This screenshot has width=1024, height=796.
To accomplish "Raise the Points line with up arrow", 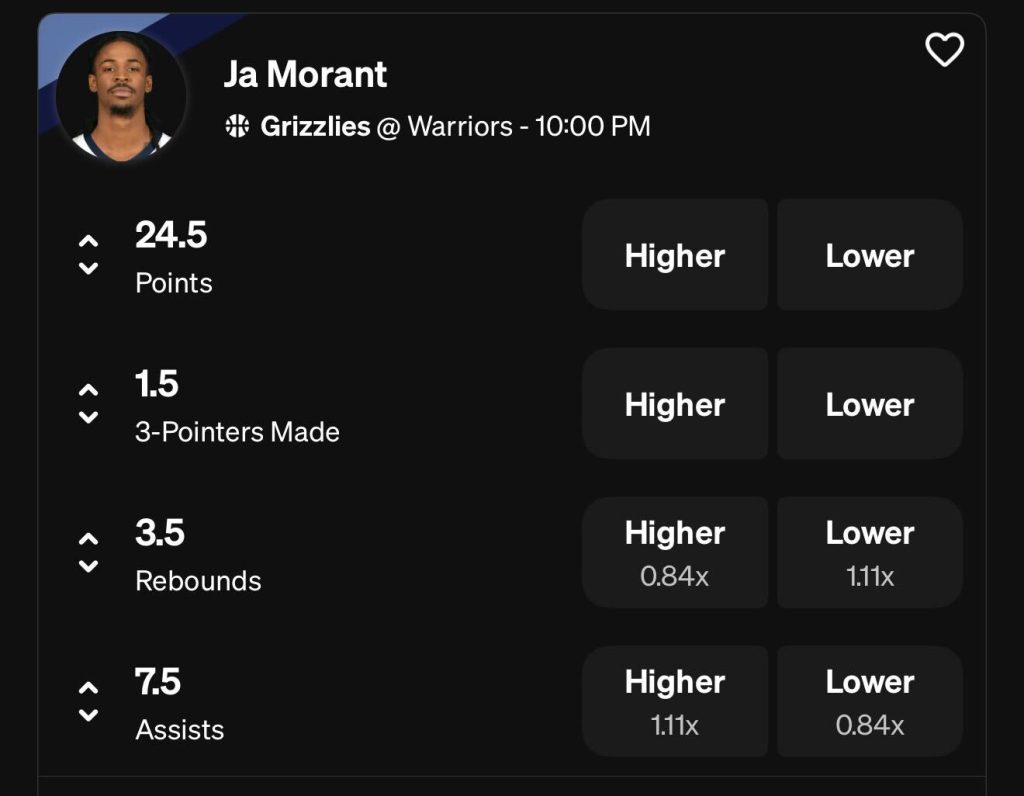I will (x=89, y=241).
